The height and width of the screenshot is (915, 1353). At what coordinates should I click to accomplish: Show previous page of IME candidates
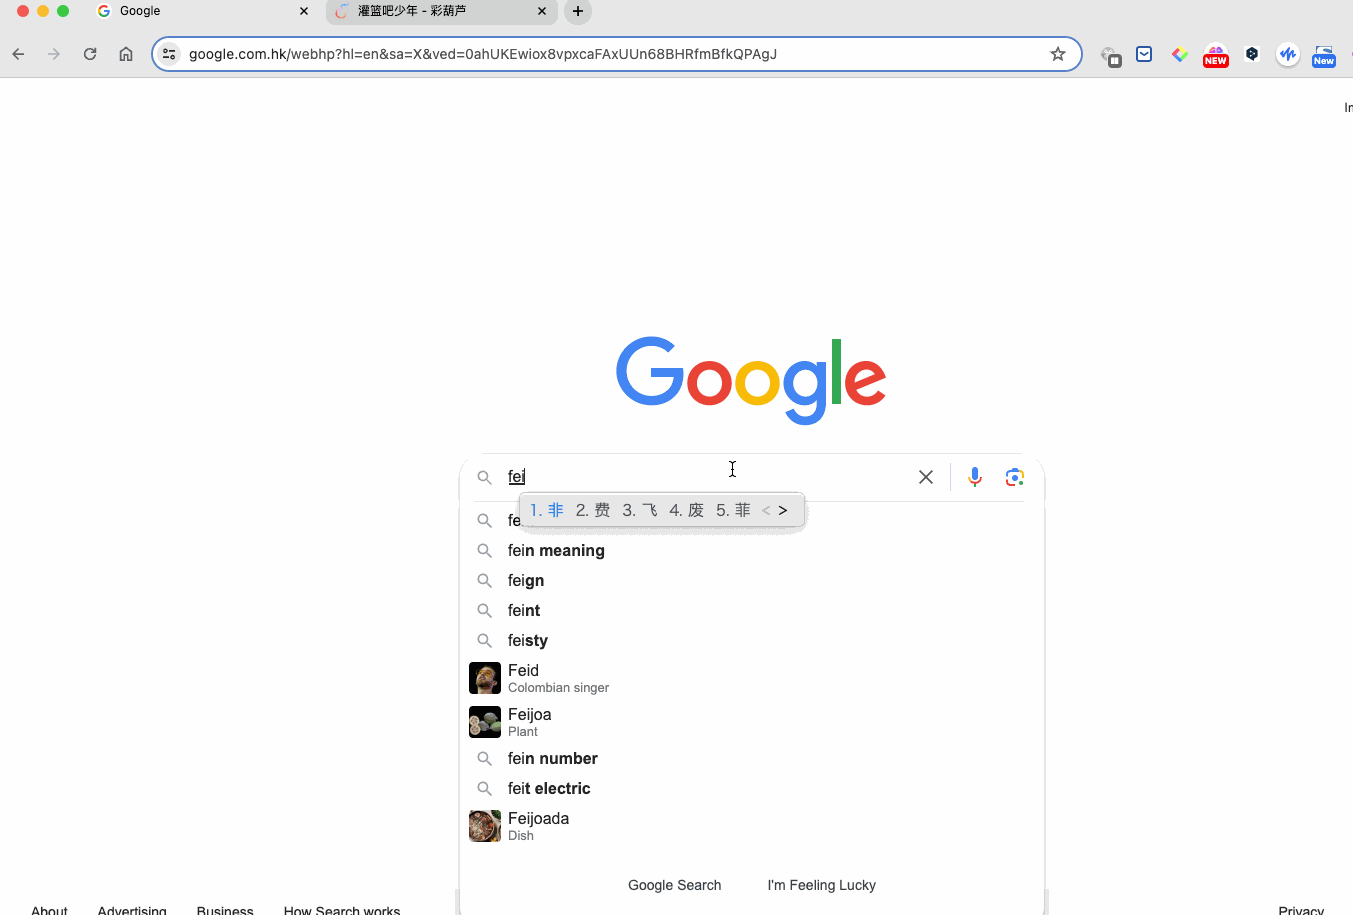[x=767, y=510]
